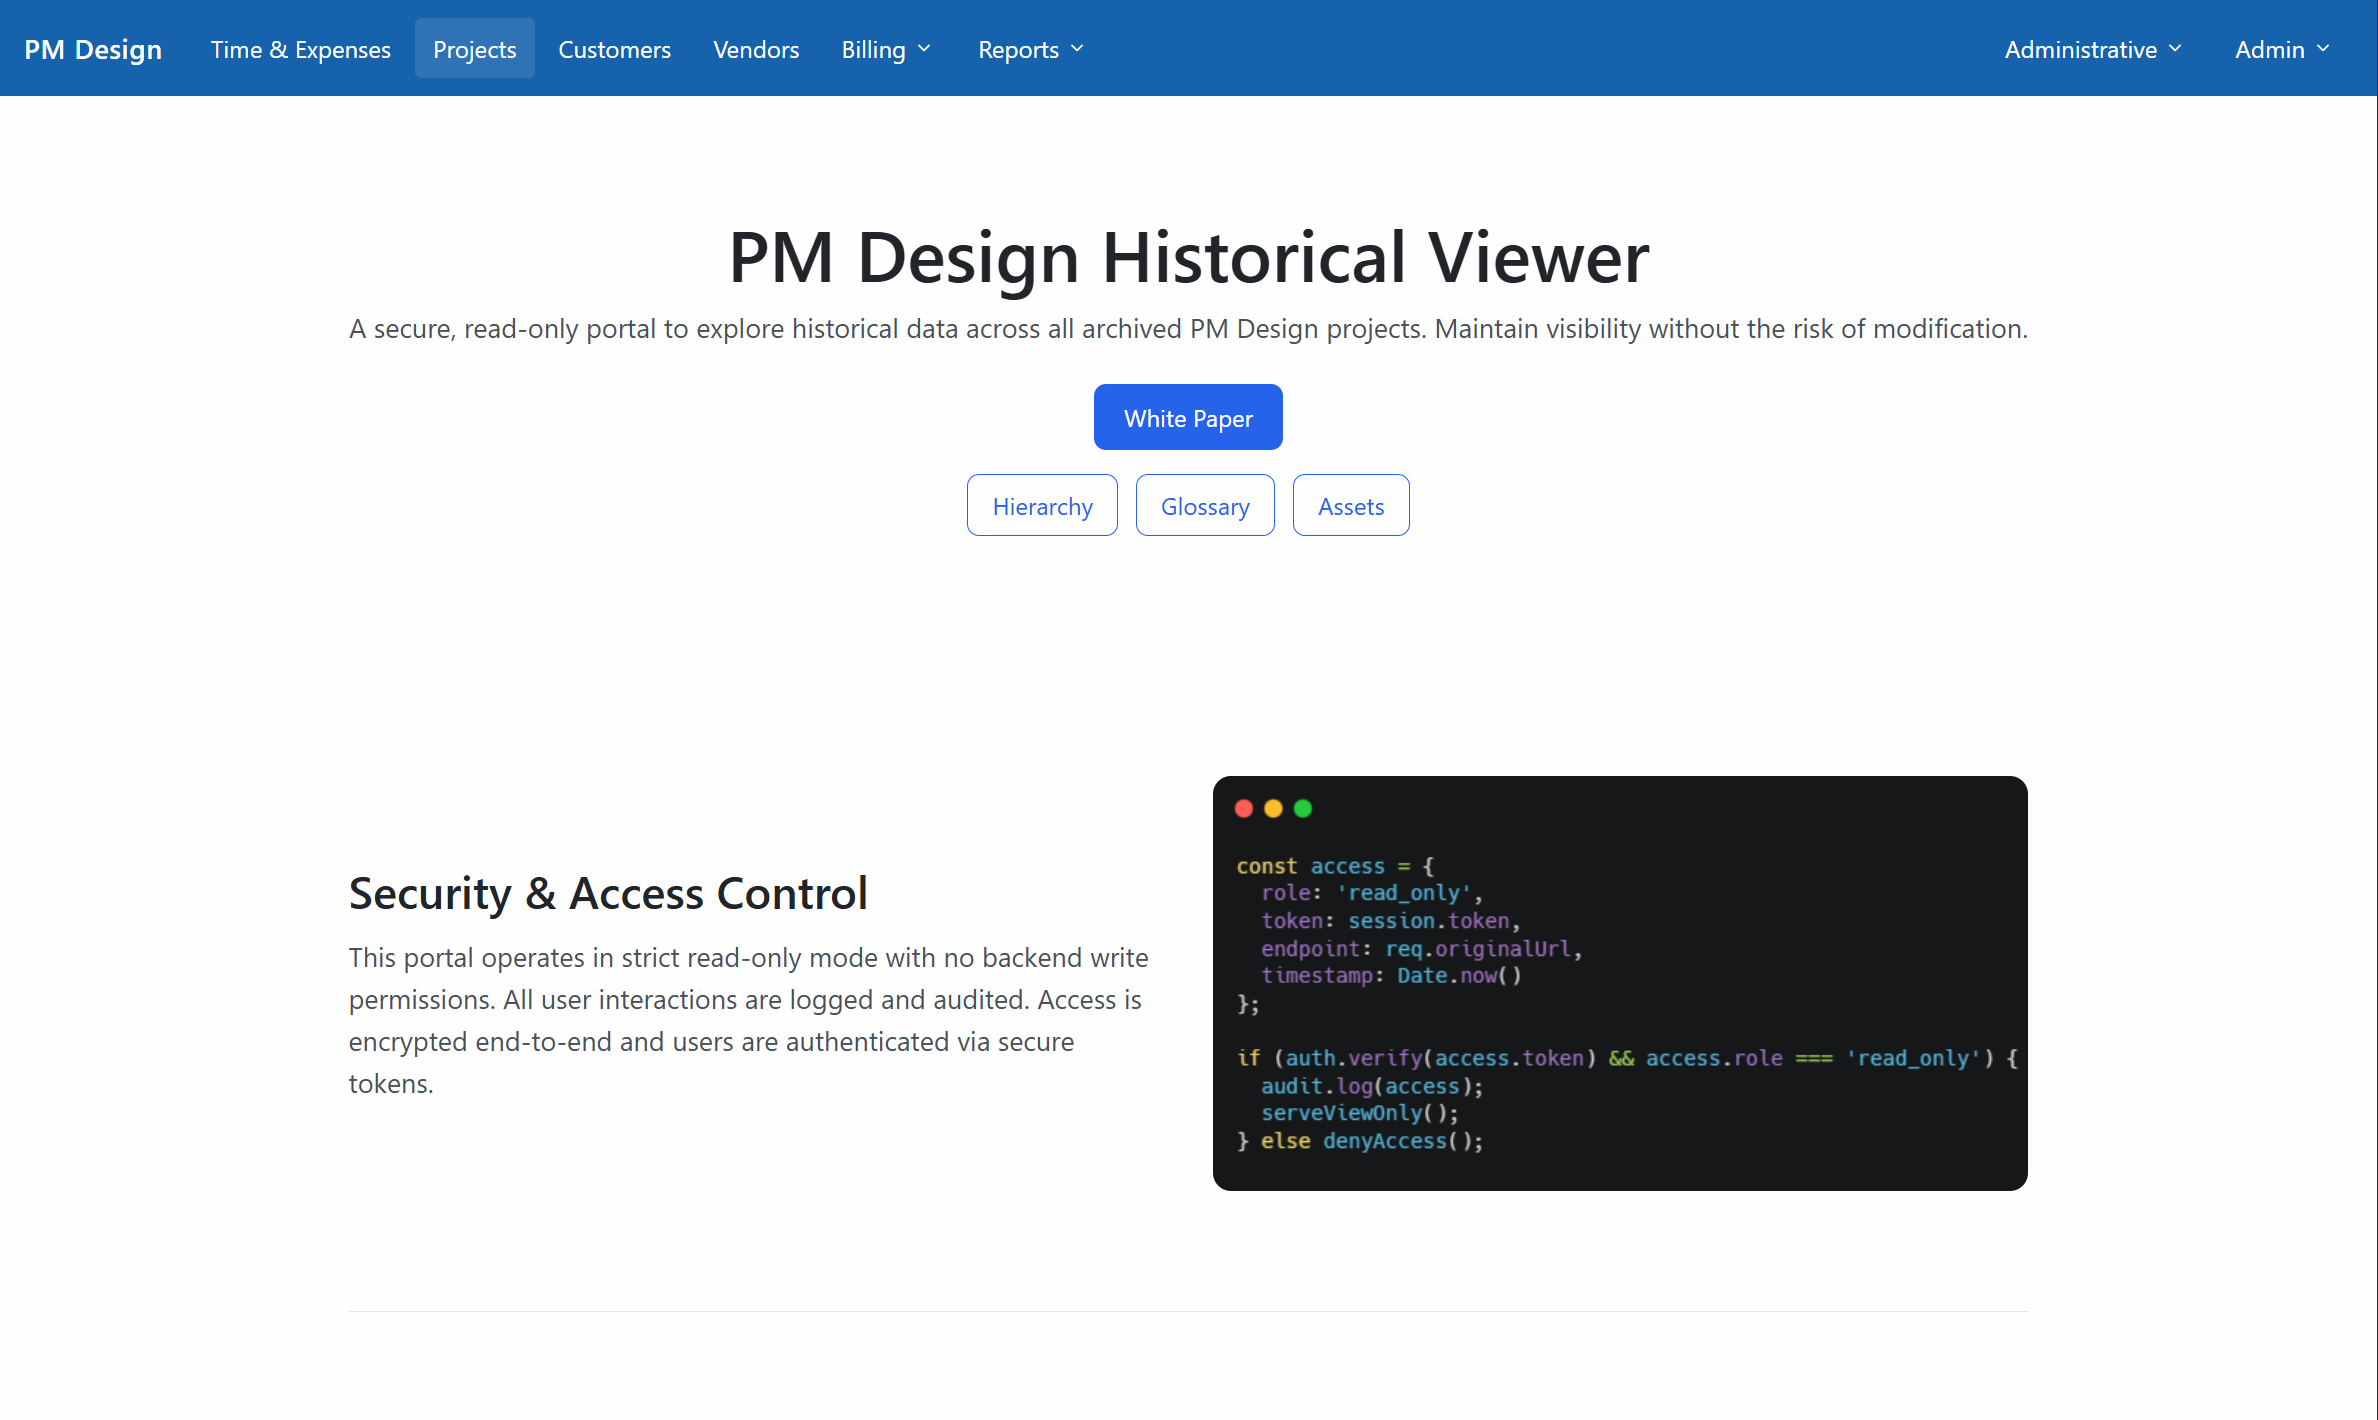Open the Vendors page
2378x1420 pixels.
pyautogui.click(x=755, y=48)
